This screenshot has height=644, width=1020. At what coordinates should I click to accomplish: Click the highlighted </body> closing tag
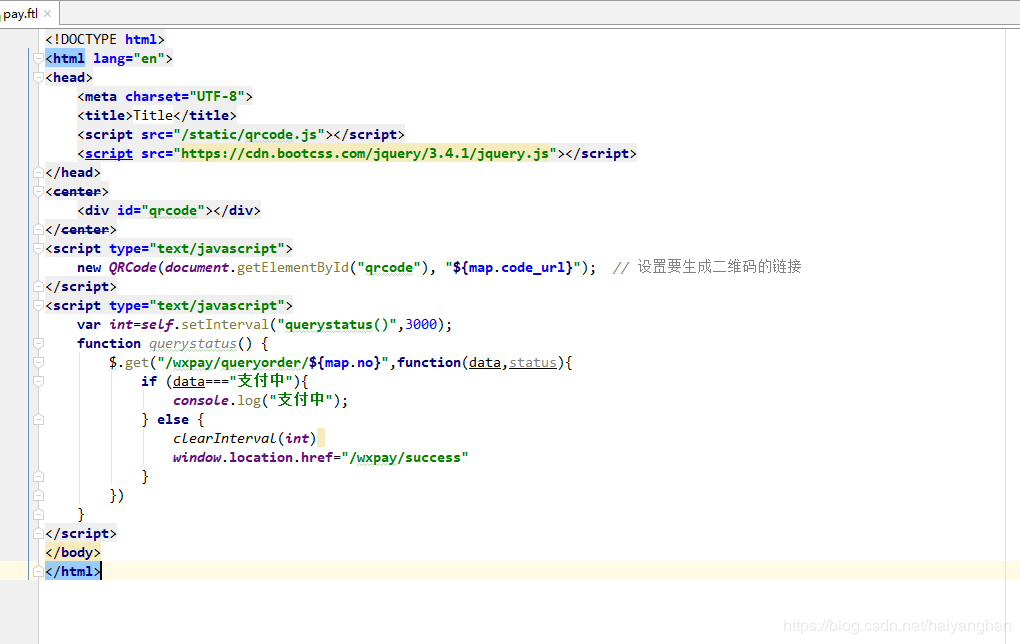(73, 552)
